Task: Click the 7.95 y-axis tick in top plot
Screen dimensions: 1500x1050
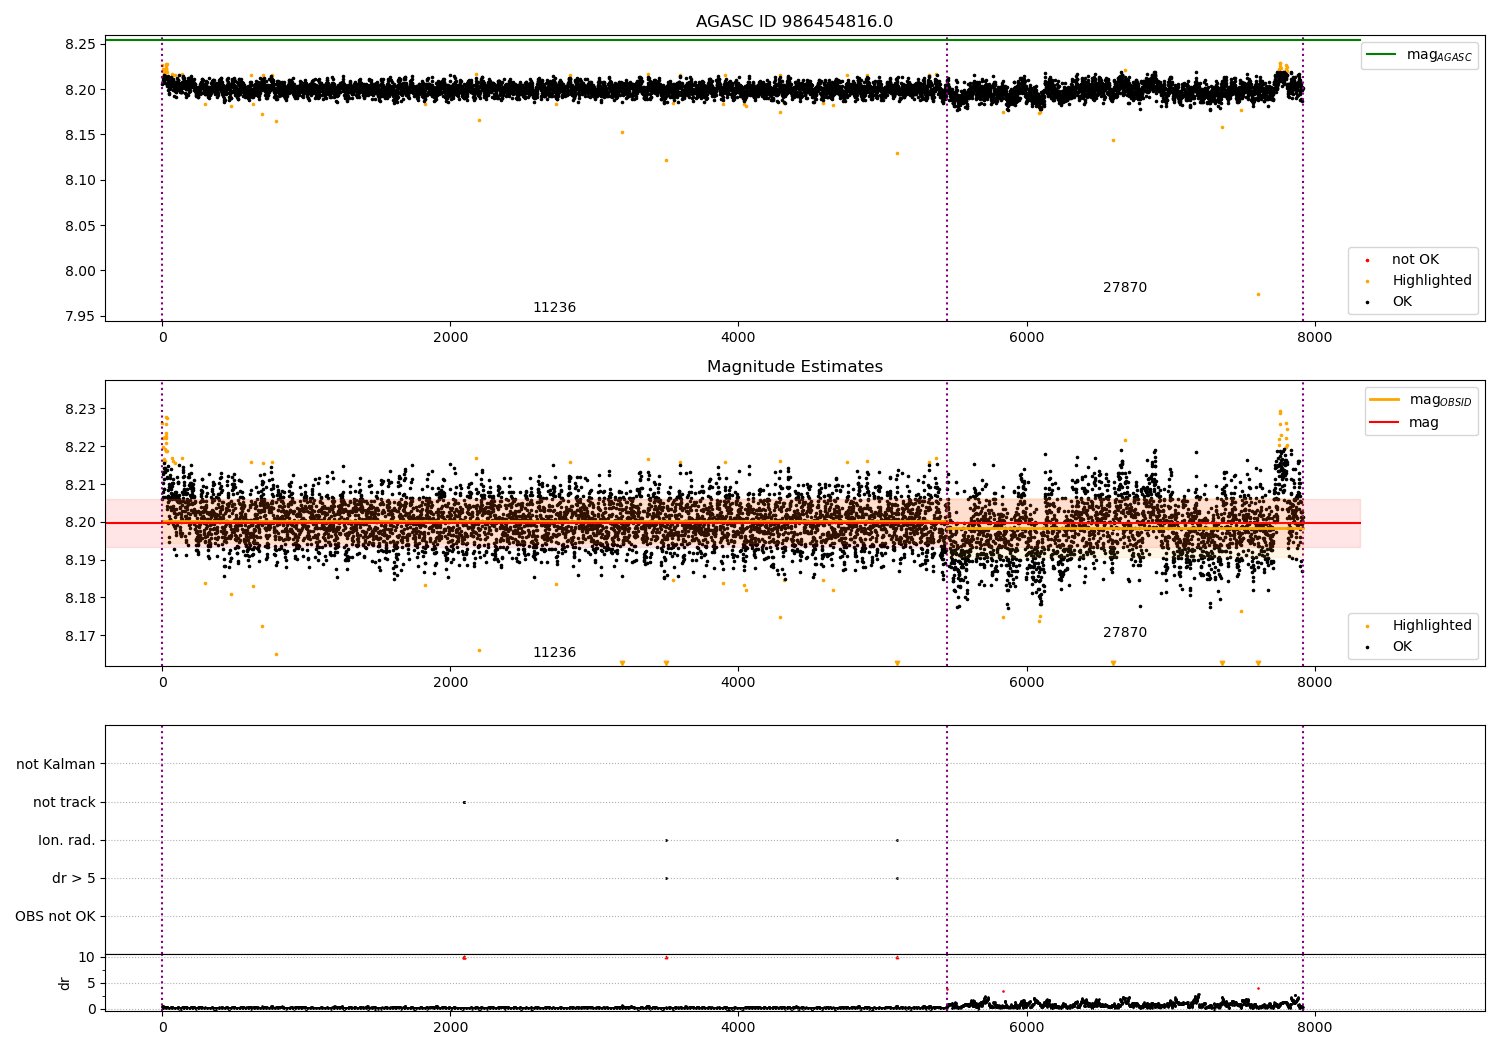Action: click(x=80, y=316)
